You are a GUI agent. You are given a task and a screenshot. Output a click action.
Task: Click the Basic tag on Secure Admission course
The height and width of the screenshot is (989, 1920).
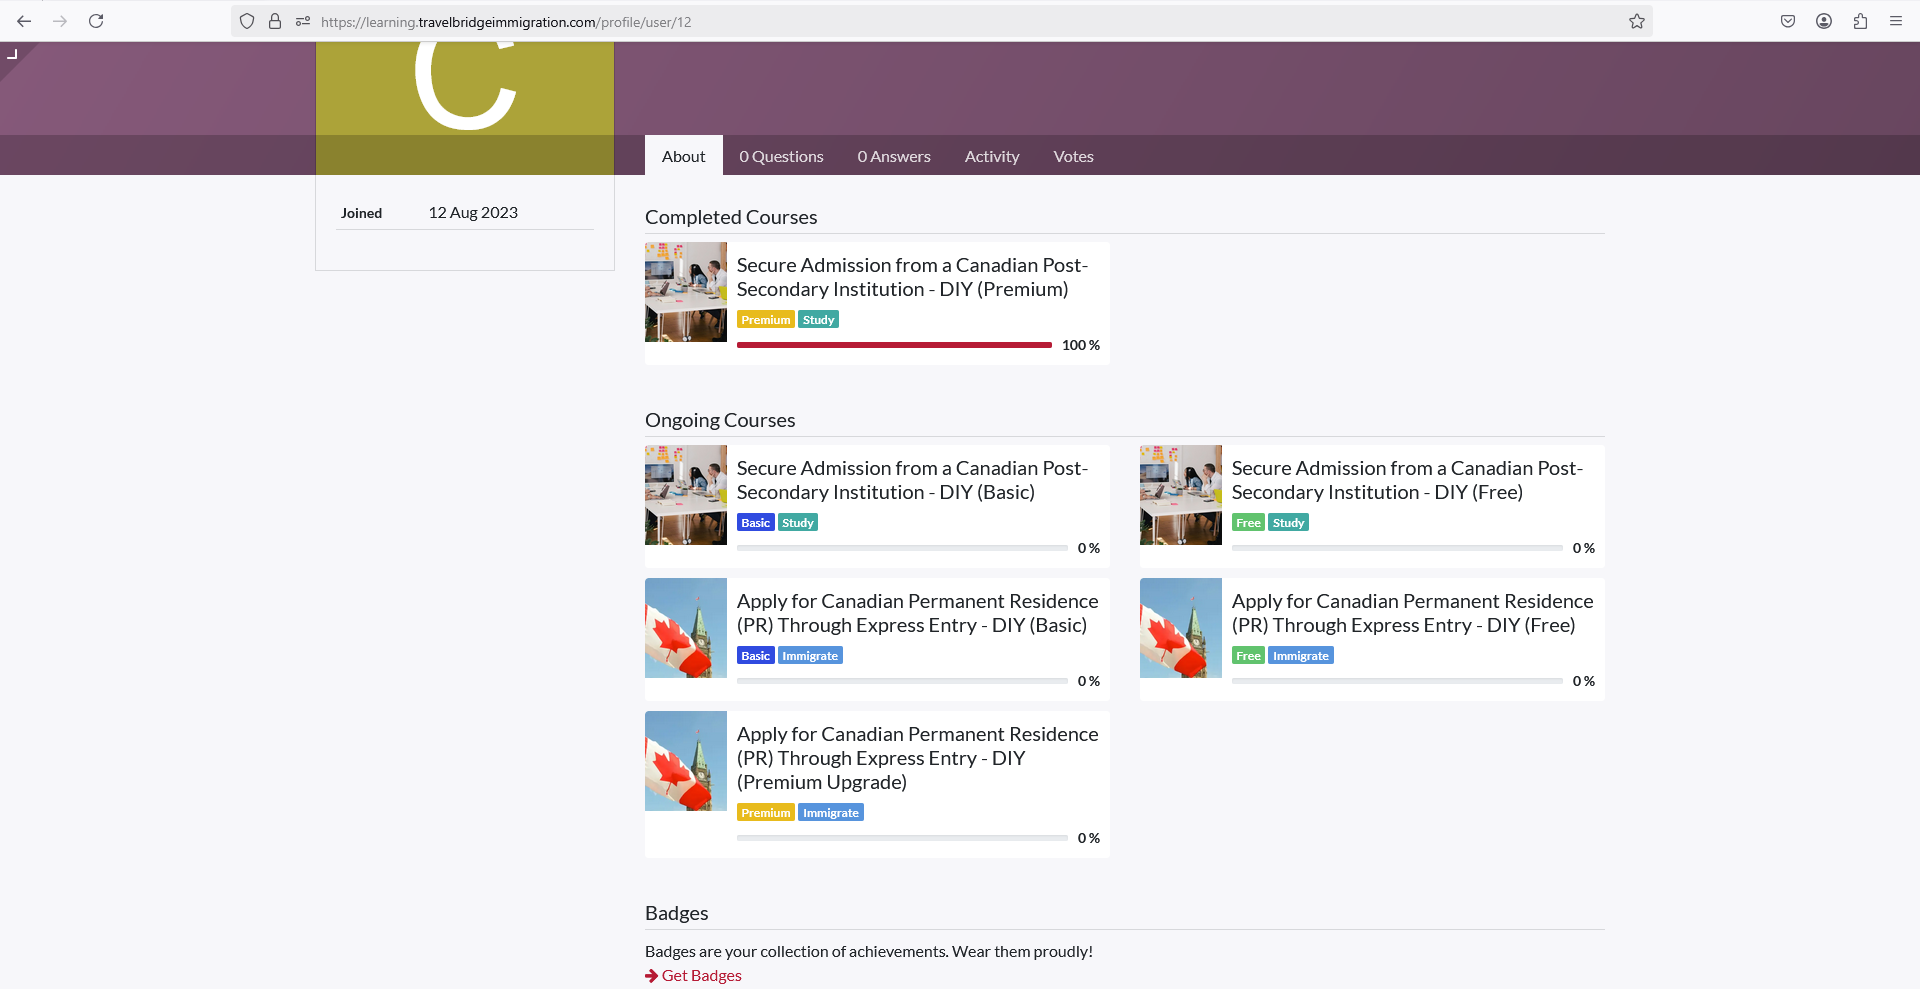pos(755,523)
